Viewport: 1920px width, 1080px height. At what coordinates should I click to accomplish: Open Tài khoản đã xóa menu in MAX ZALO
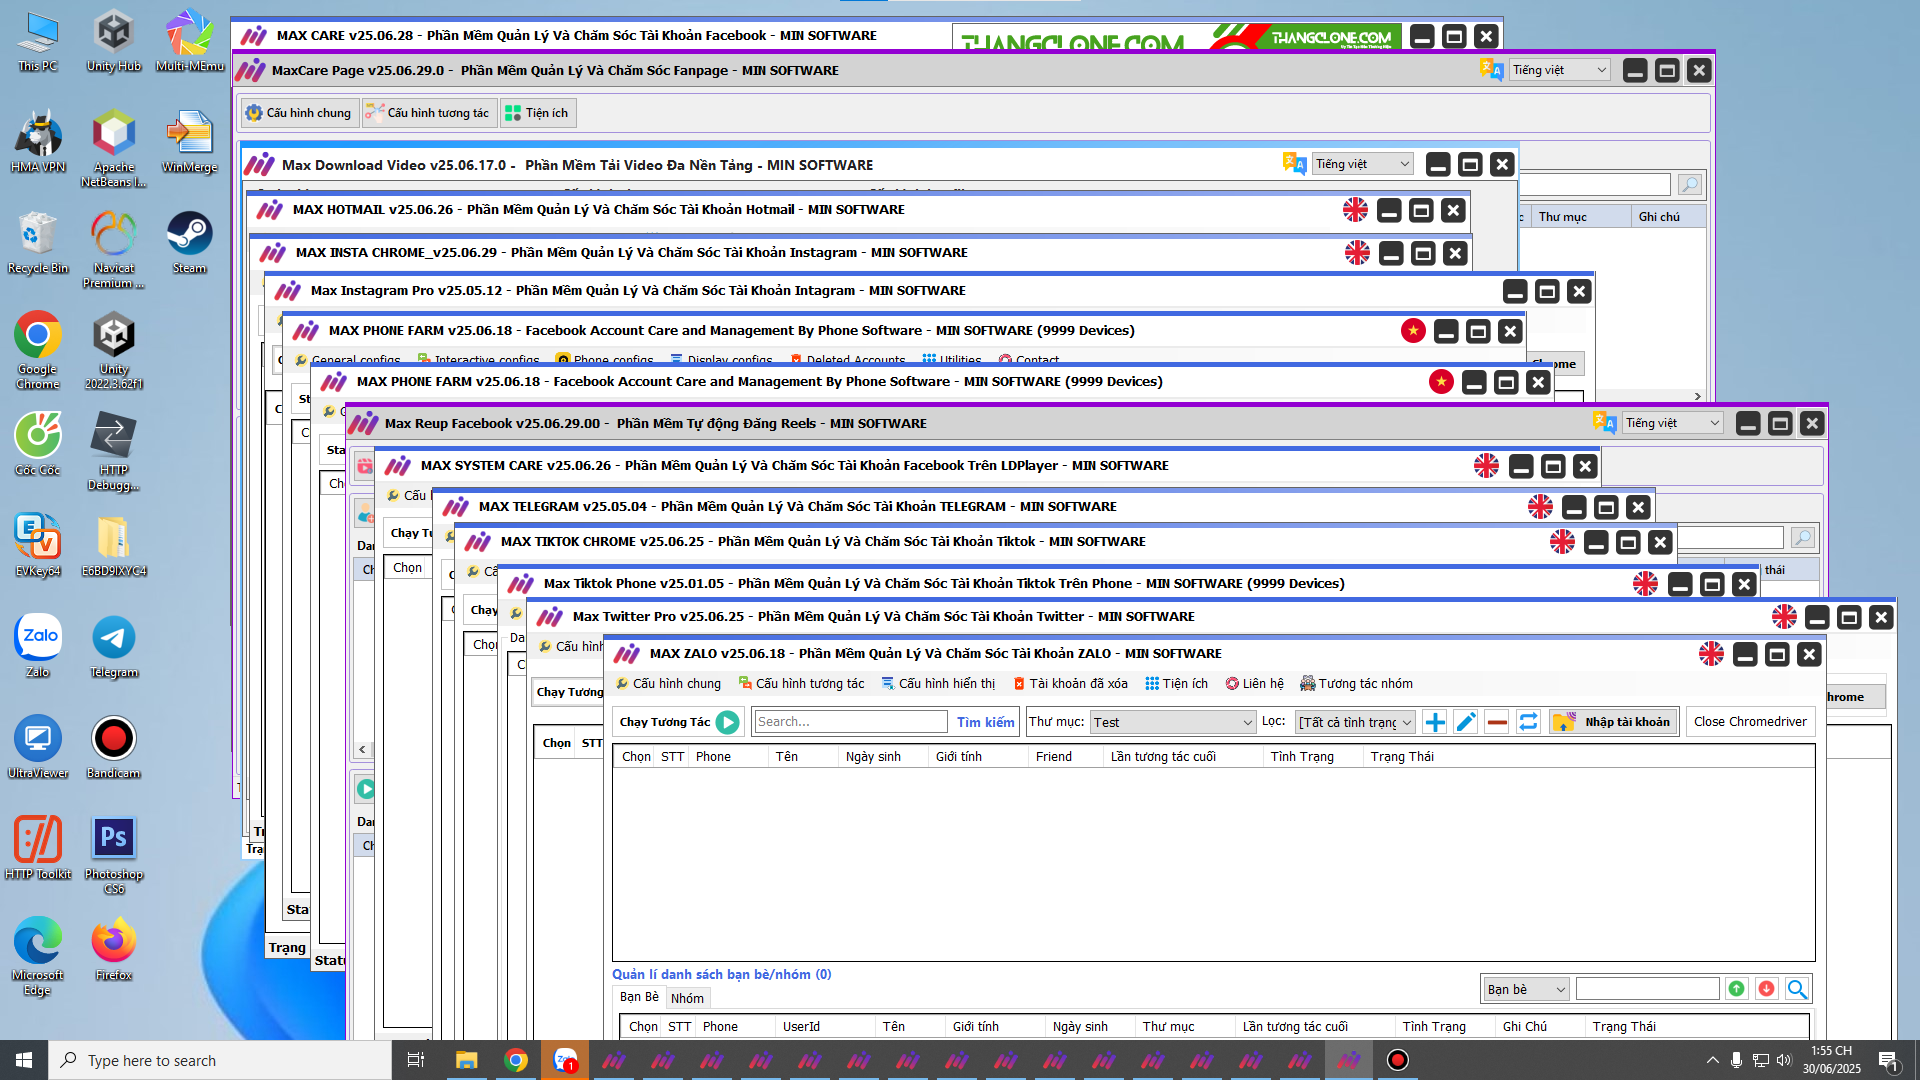tap(1070, 684)
